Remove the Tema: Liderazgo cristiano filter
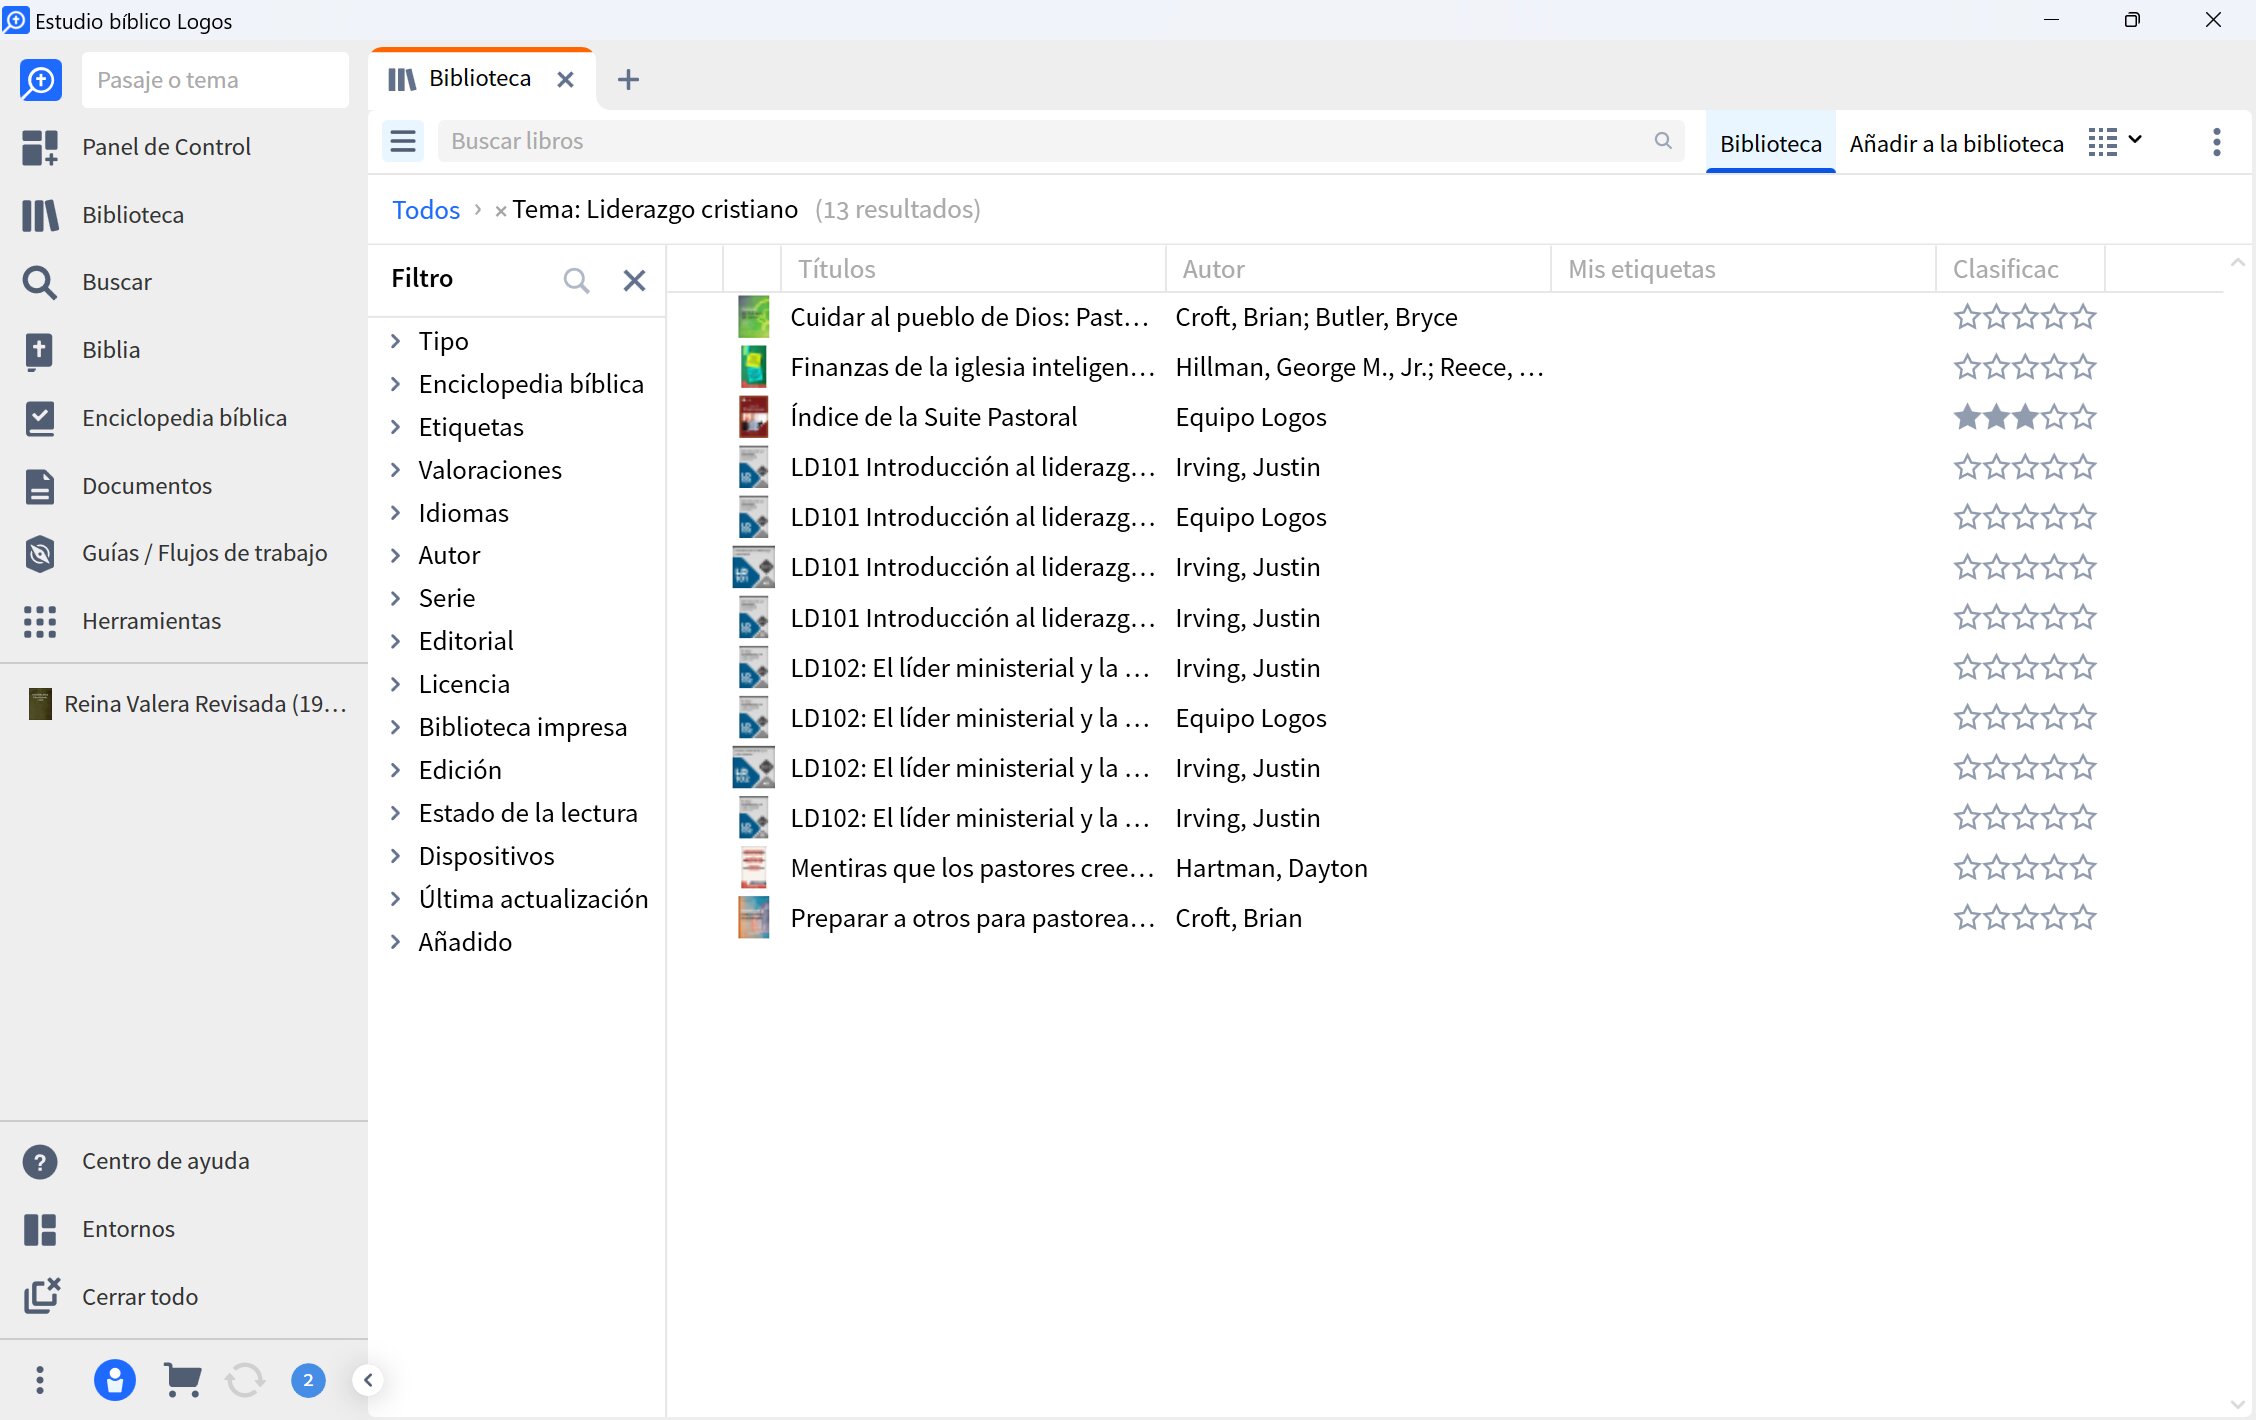 (500, 210)
